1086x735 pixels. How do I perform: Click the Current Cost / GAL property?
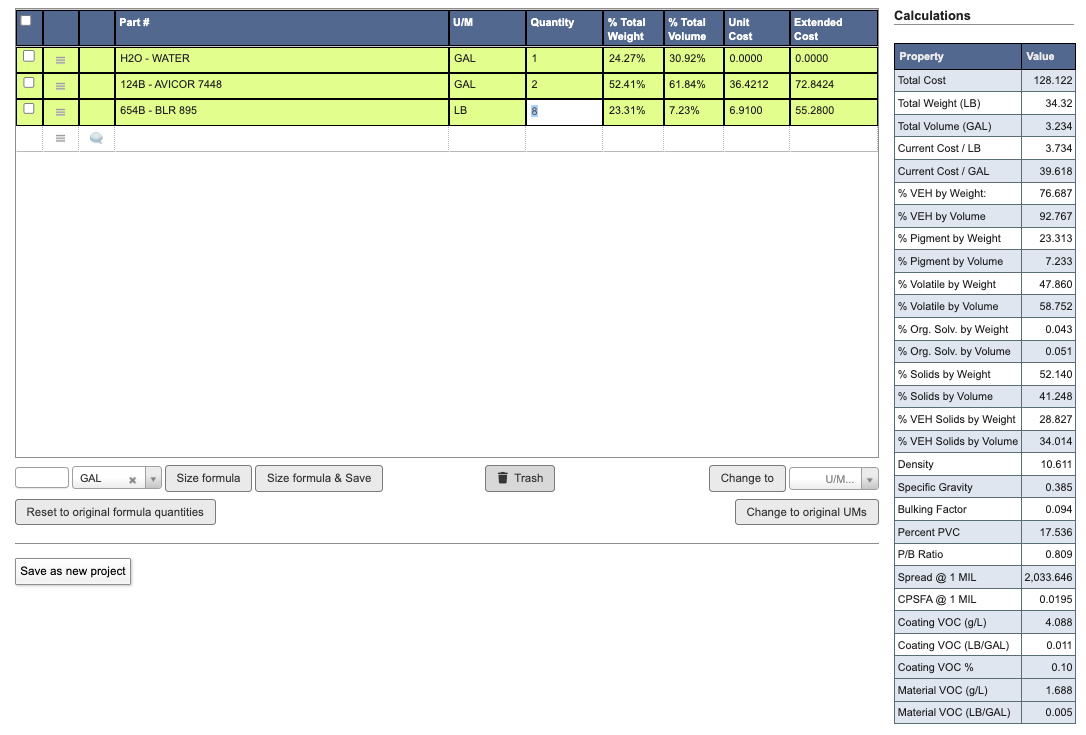coord(943,171)
